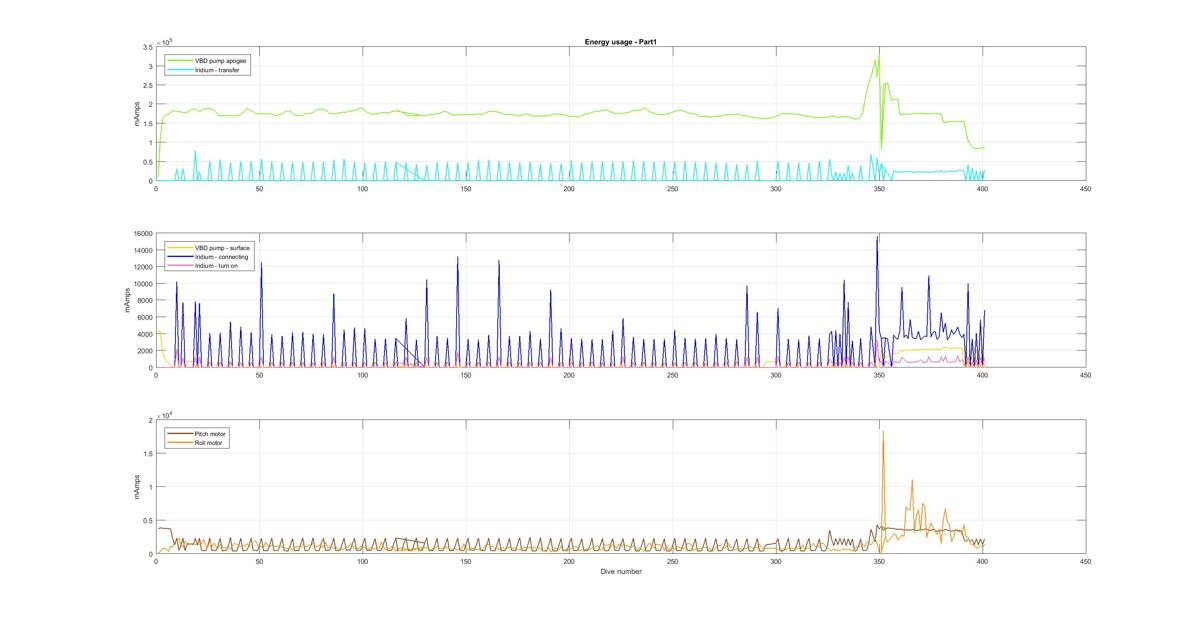The width and height of the screenshot is (1200, 622).
Task: Click the 3.5 y-axis tick label
Action: (x=147, y=48)
